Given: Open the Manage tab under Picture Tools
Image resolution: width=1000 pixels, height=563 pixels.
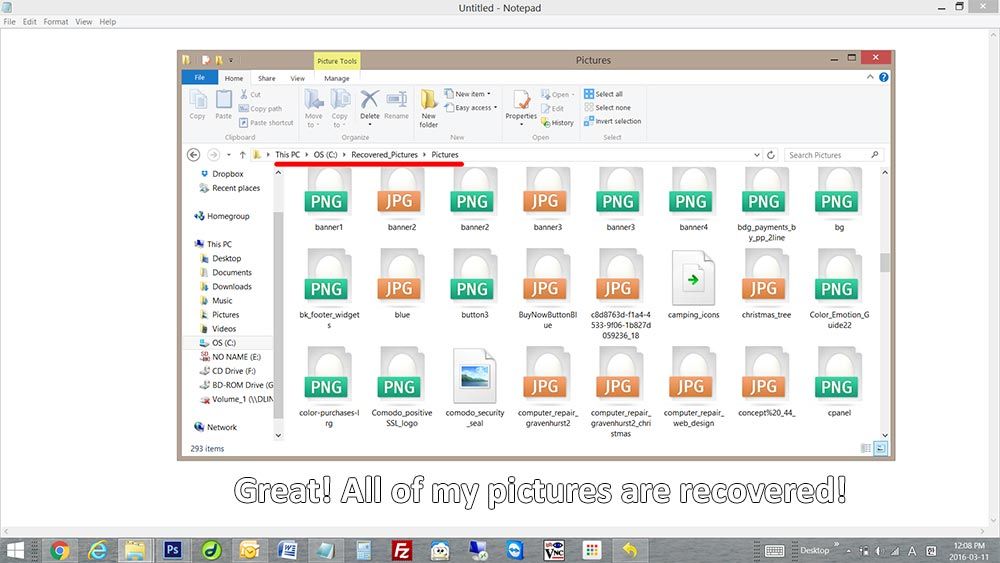Looking at the screenshot, I should (336, 78).
